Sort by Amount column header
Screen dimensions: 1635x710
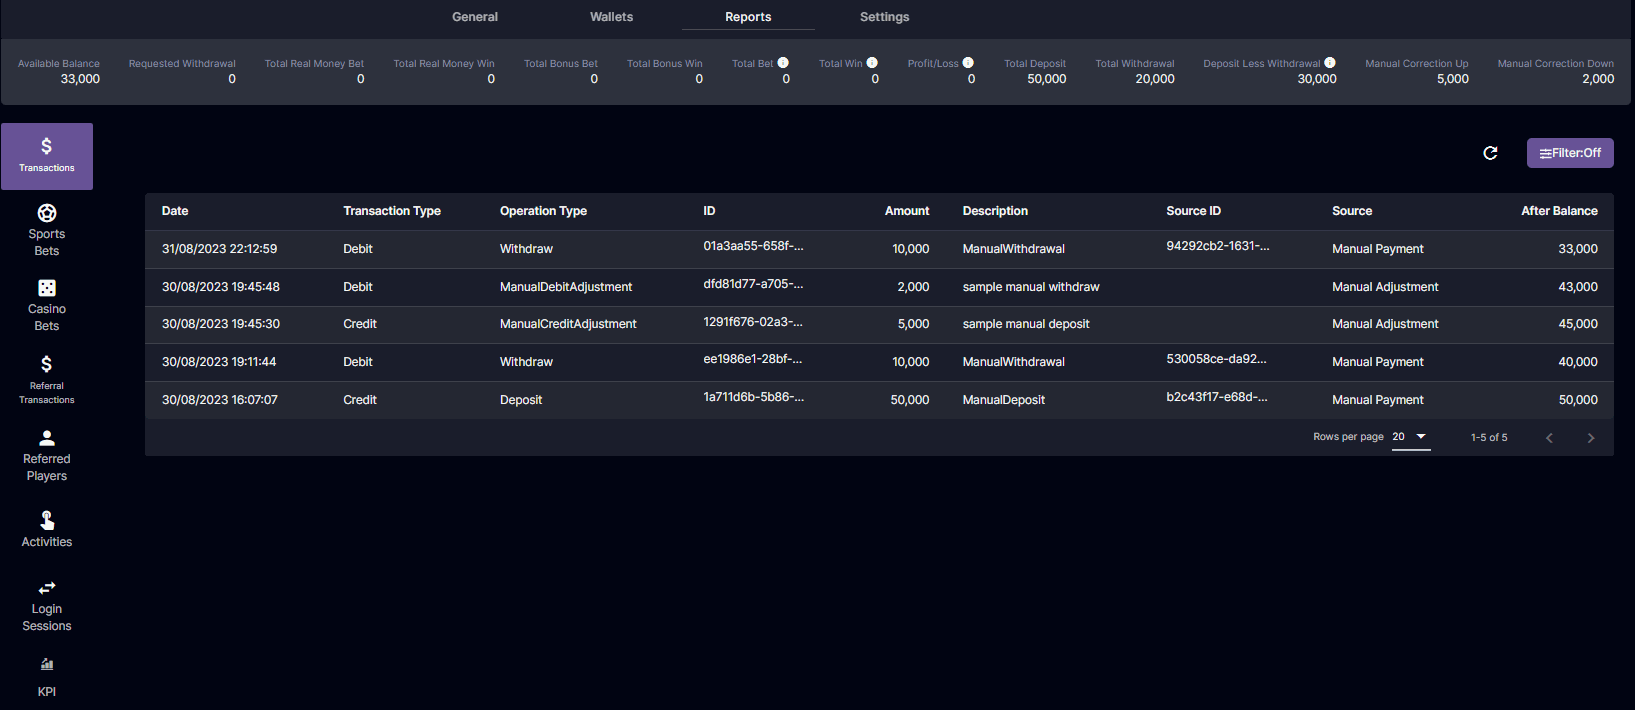click(907, 211)
